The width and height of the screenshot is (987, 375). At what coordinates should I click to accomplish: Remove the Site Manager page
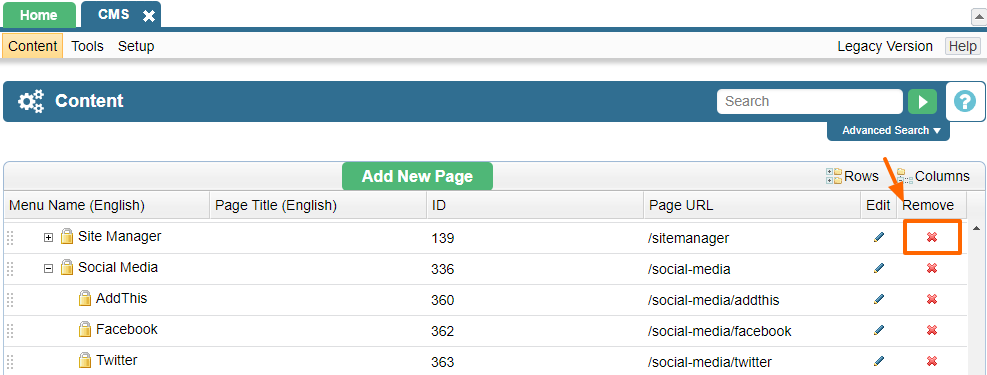coord(932,237)
